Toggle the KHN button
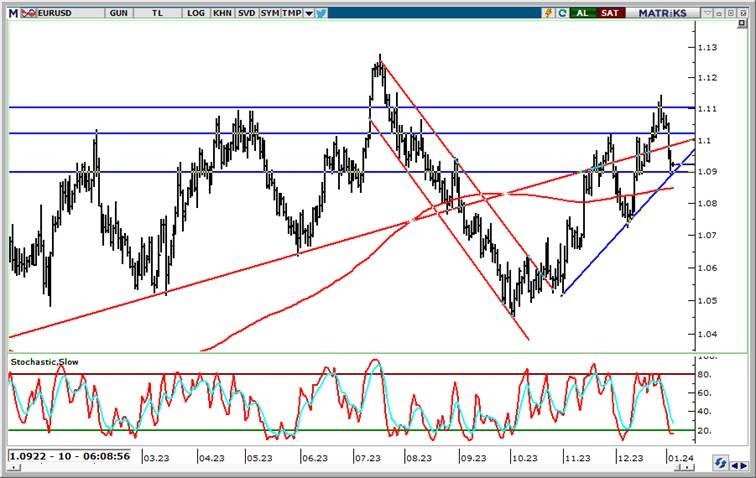756x478 pixels. click(222, 13)
